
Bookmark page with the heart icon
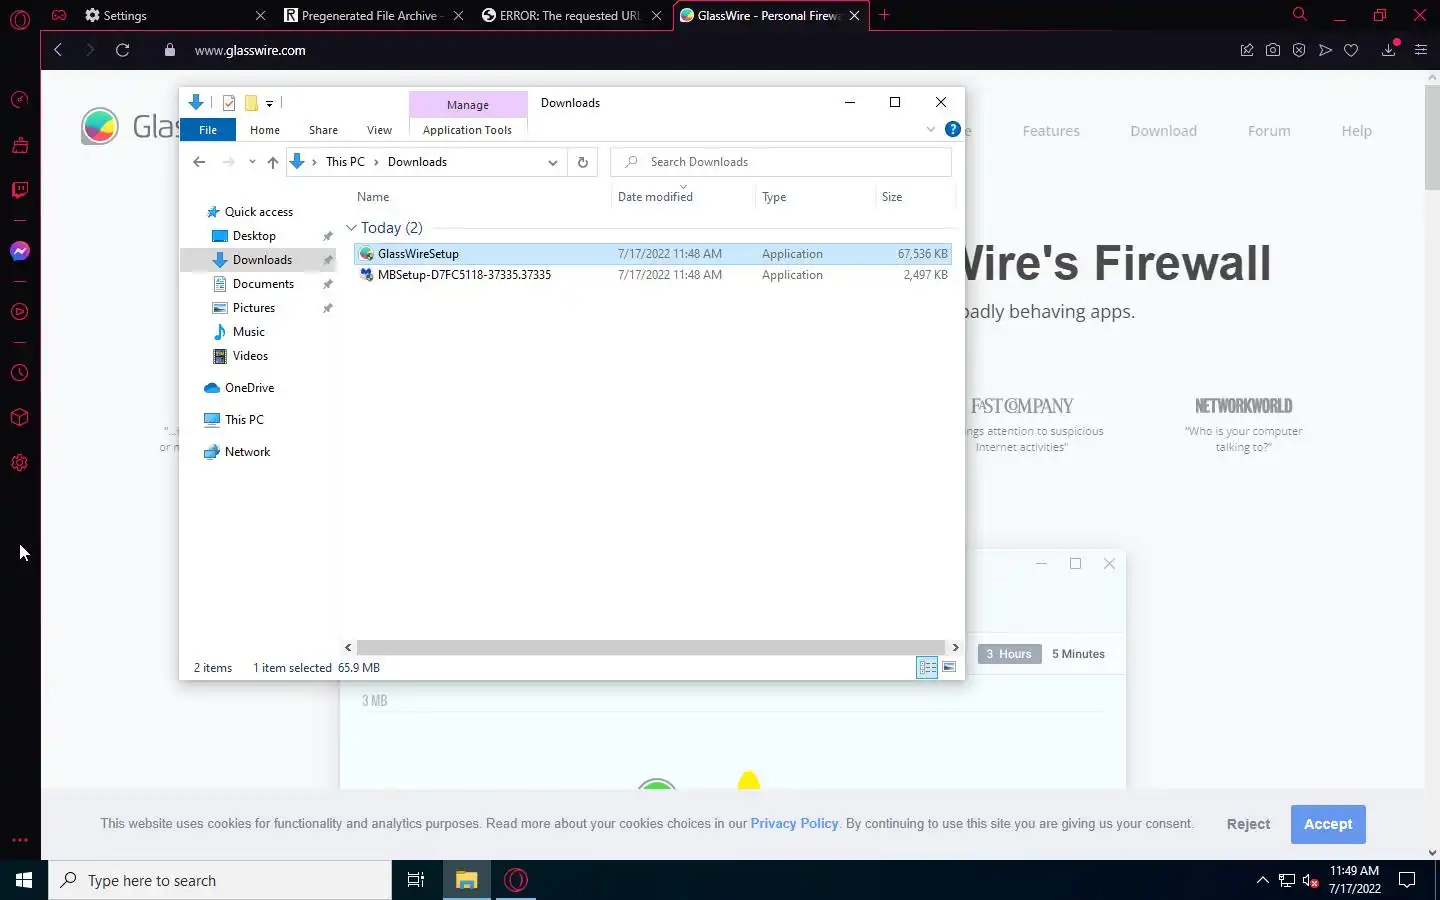pos(1351,50)
